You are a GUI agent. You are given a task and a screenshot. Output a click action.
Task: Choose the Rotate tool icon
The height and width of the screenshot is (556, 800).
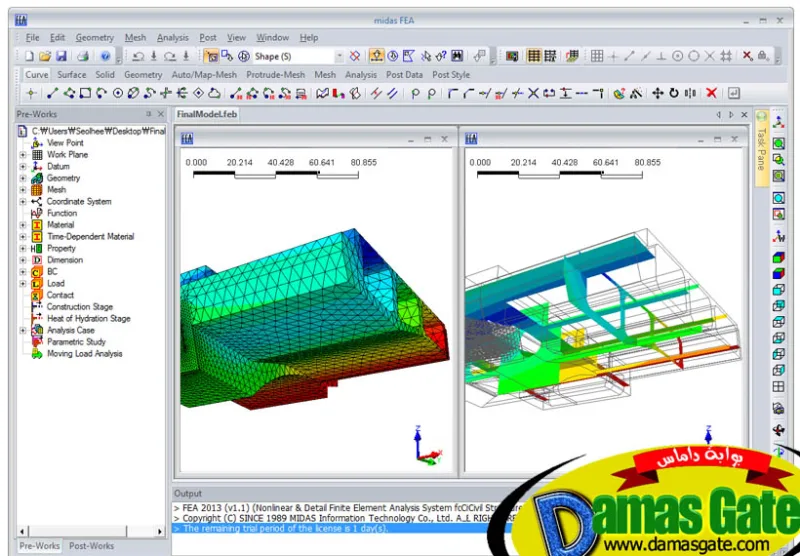pos(674,93)
